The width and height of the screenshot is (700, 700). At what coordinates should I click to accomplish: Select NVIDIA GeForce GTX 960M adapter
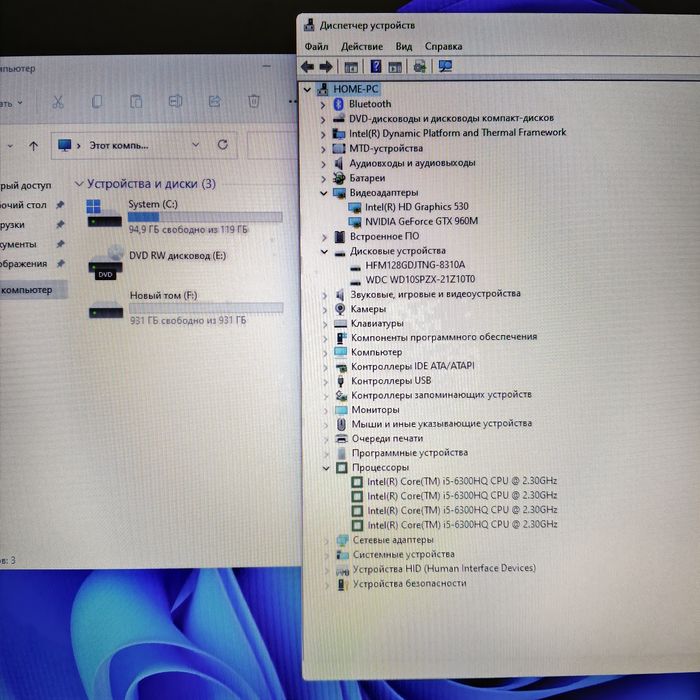pos(421,221)
